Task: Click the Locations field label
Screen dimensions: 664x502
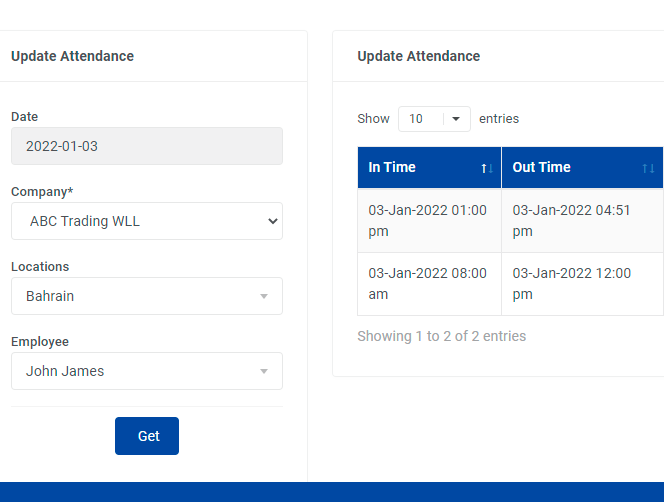Action: [40, 267]
